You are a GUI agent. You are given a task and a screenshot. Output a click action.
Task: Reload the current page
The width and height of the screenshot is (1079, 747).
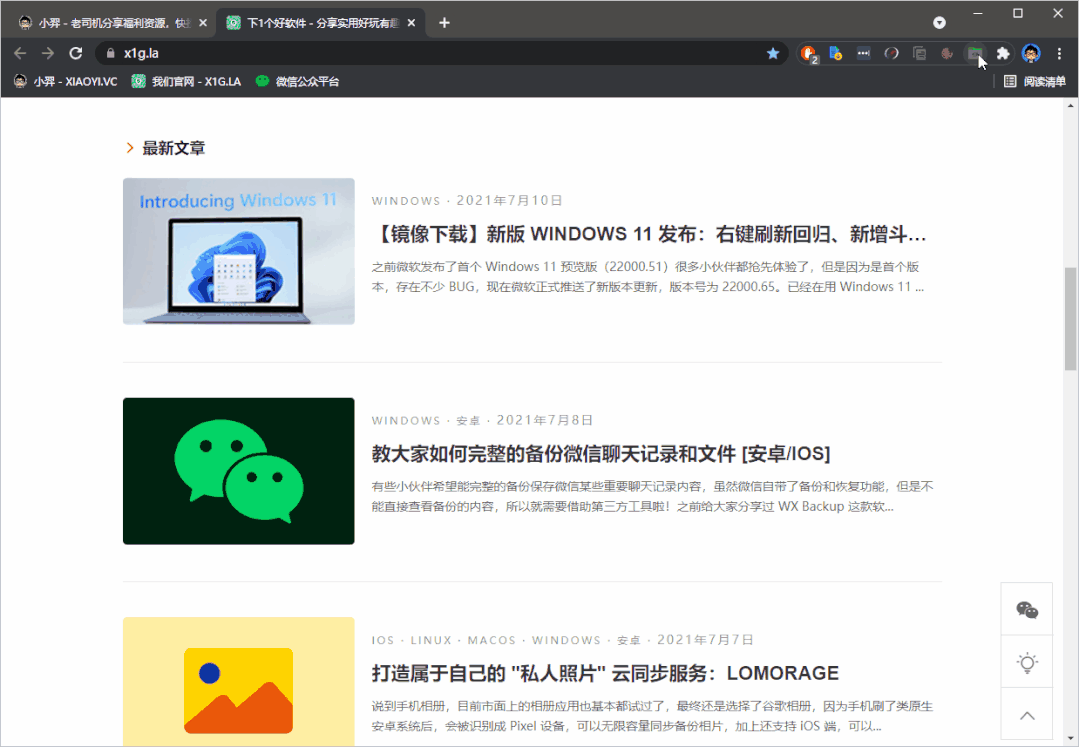[x=76, y=53]
